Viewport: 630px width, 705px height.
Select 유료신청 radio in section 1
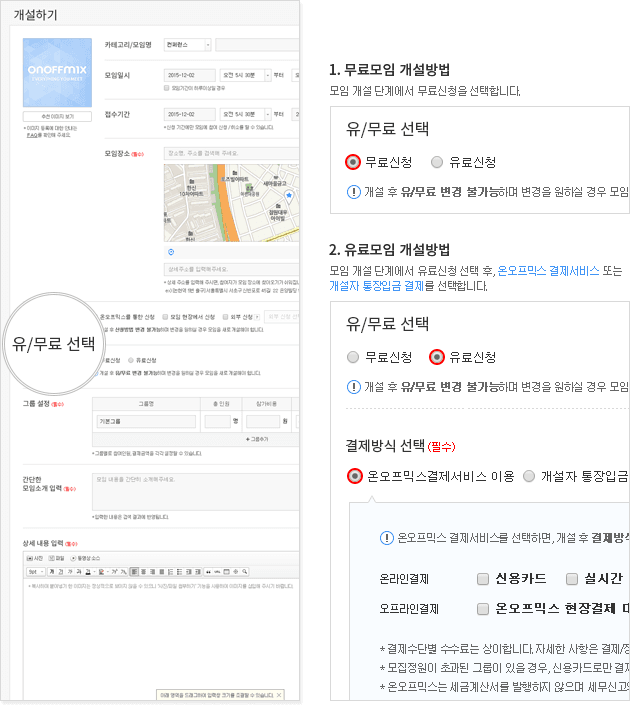point(437,162)
